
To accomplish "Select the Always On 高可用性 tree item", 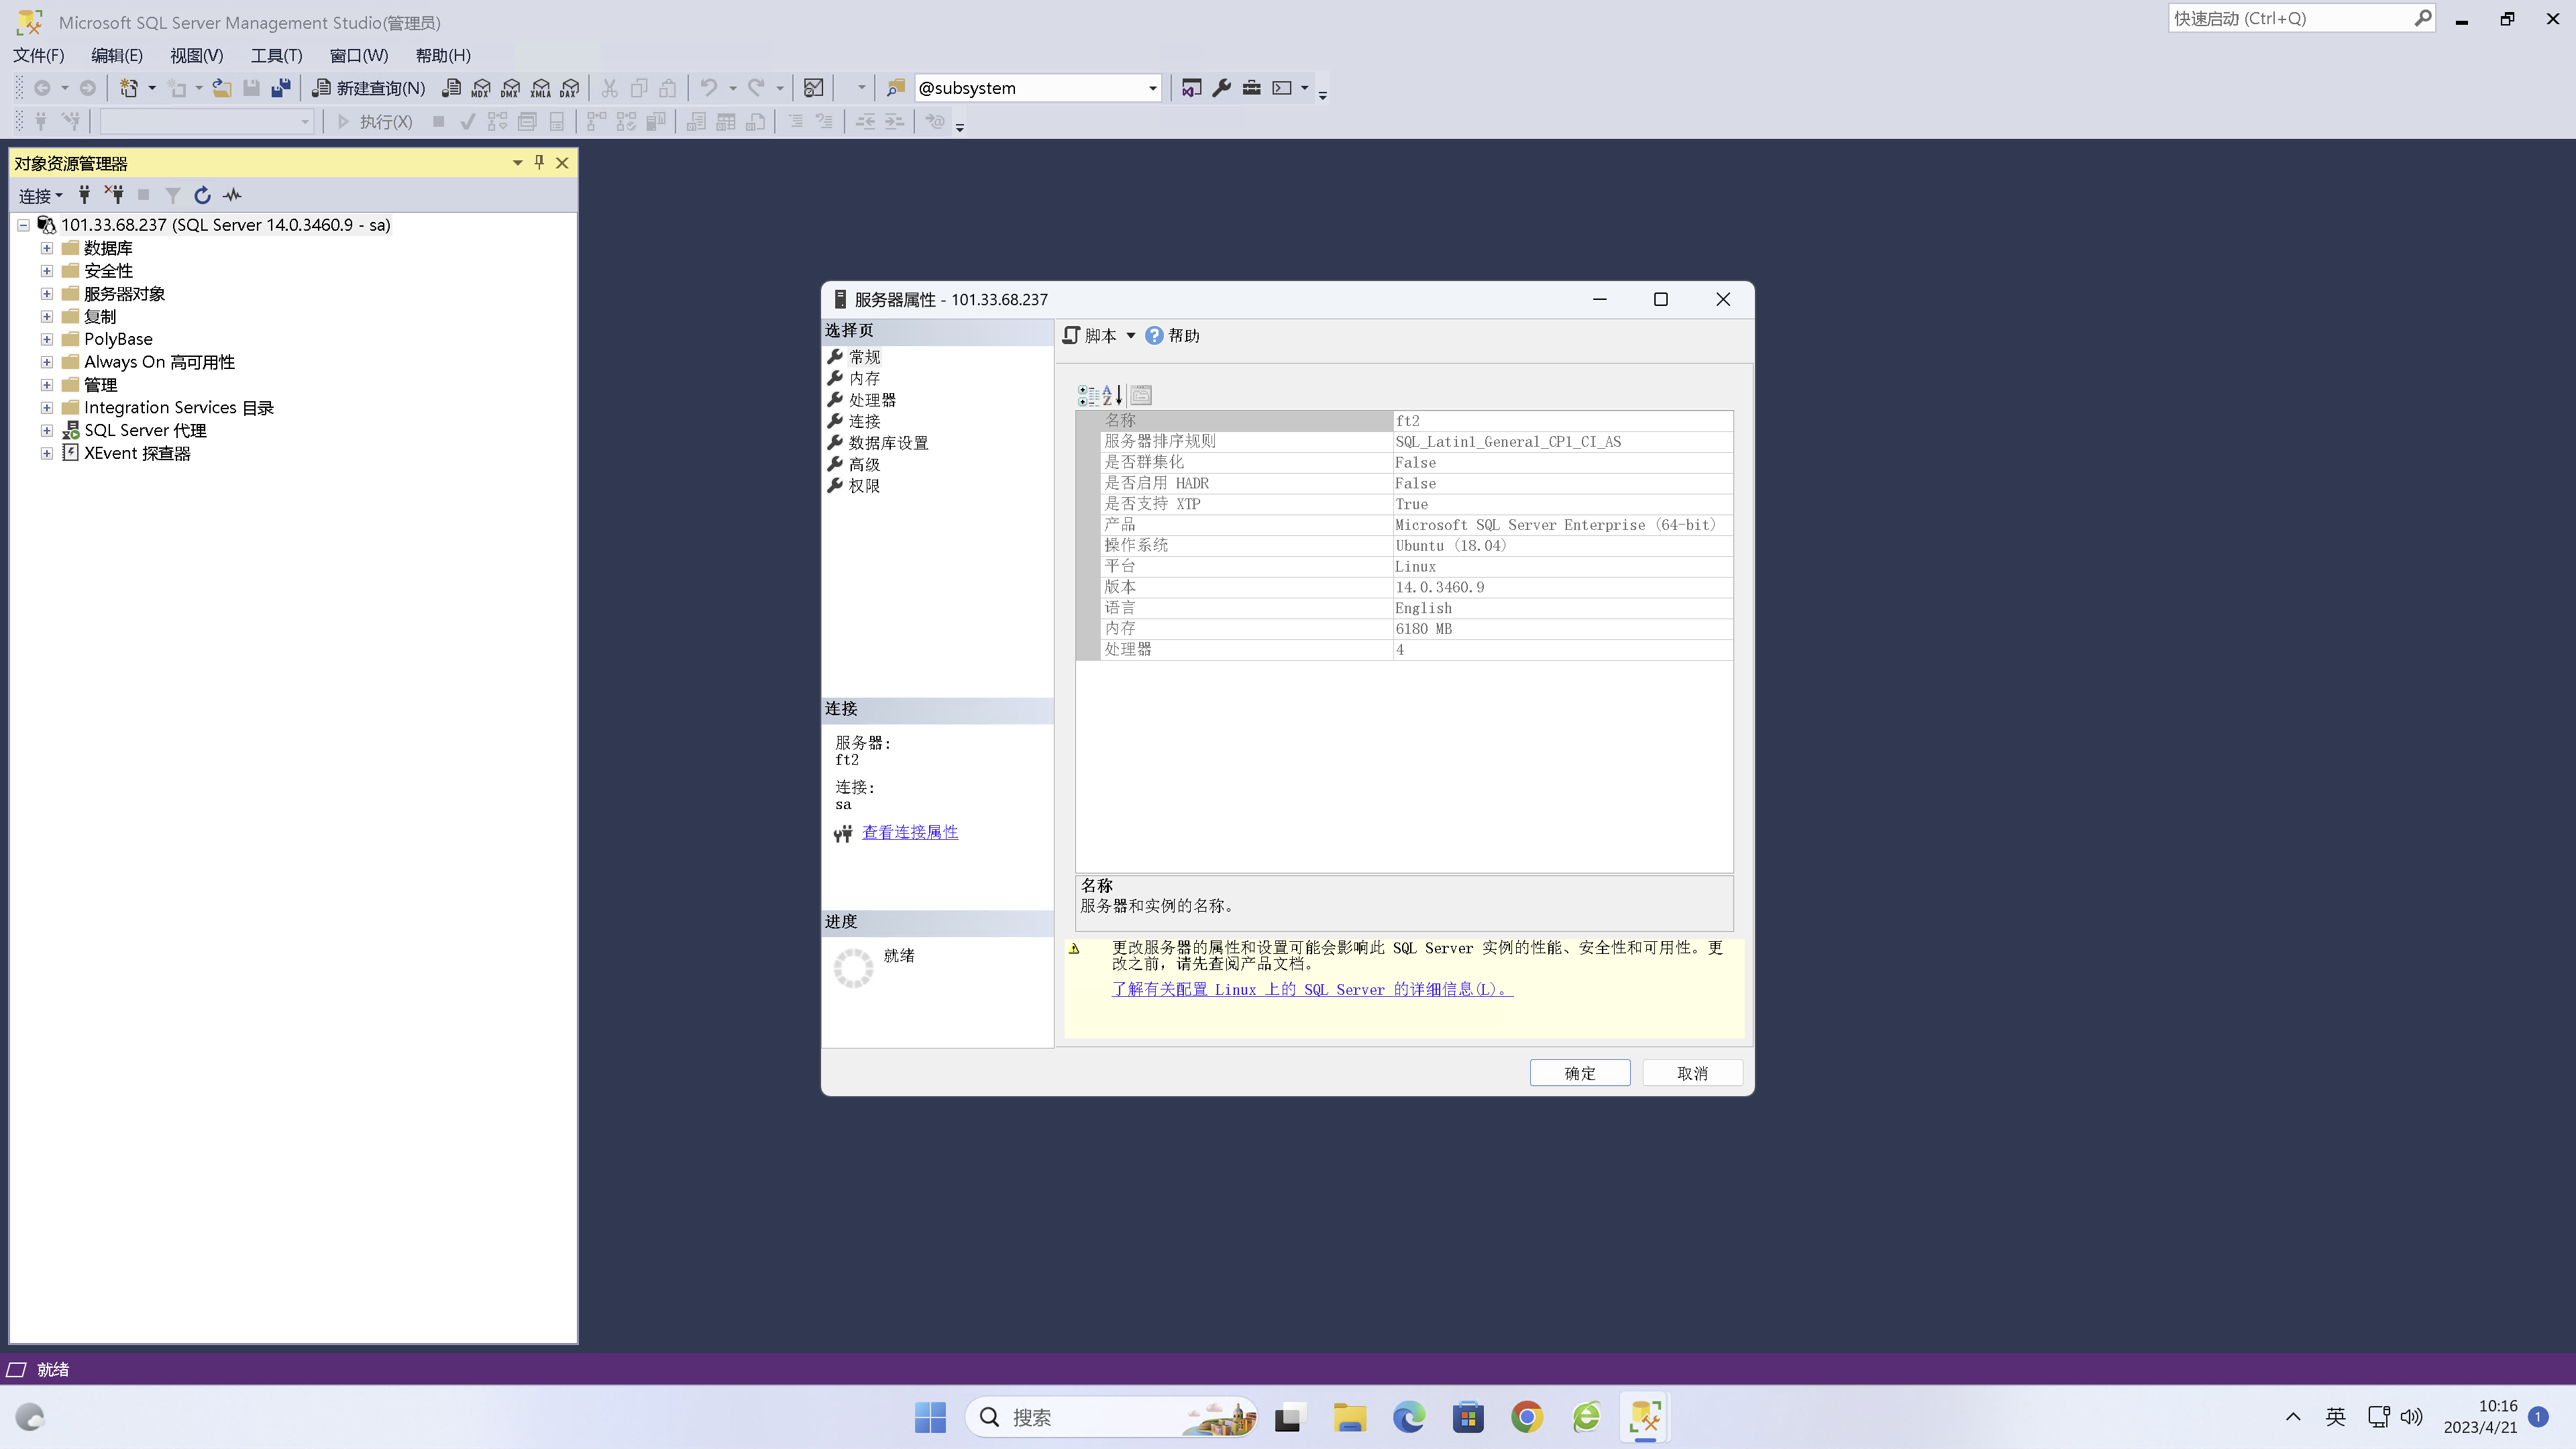I will pyautogui.click(x=159, y=362).
